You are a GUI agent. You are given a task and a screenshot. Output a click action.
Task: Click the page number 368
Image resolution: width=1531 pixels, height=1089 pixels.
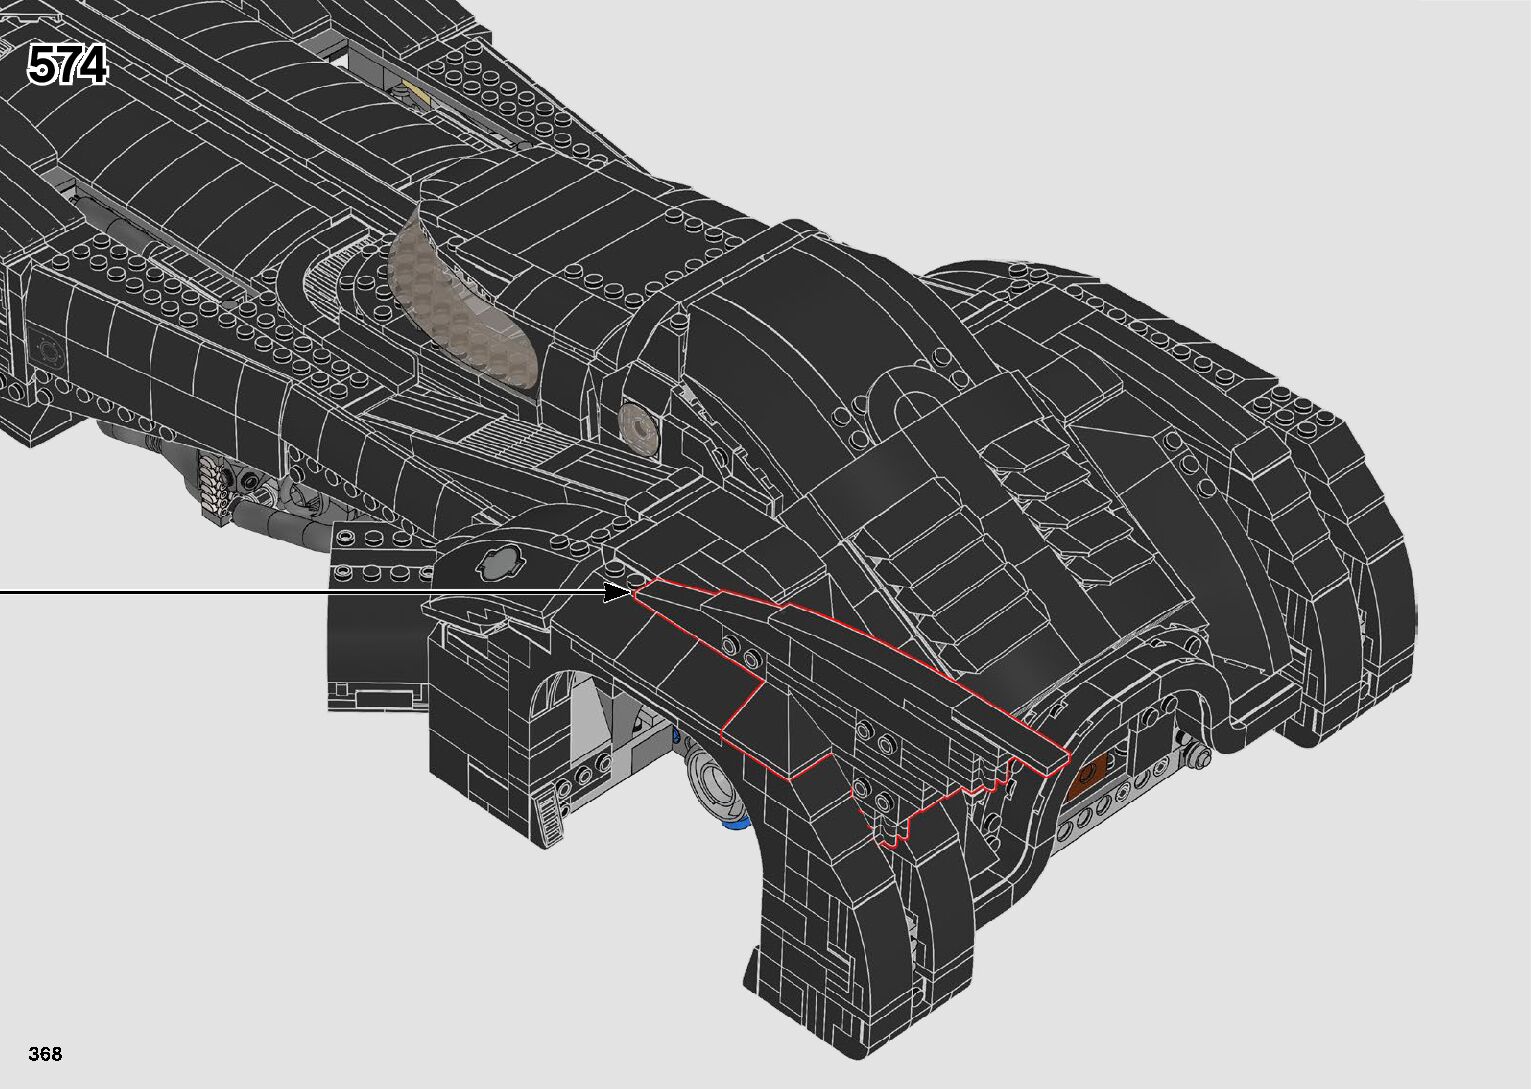pyautogui.click(x=45, y=1054)
